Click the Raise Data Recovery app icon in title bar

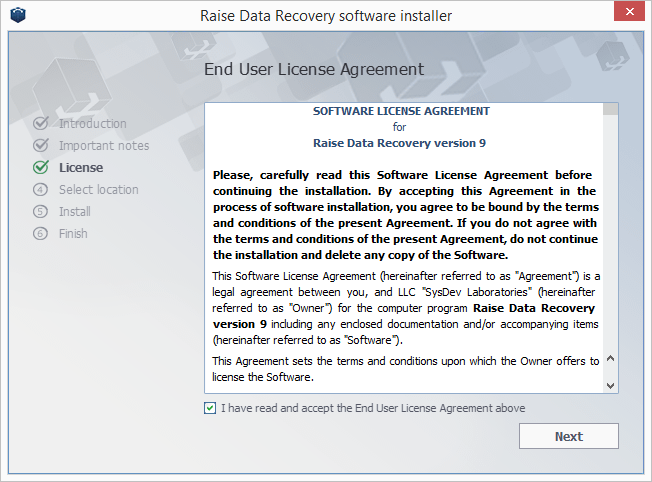[18, 15]
